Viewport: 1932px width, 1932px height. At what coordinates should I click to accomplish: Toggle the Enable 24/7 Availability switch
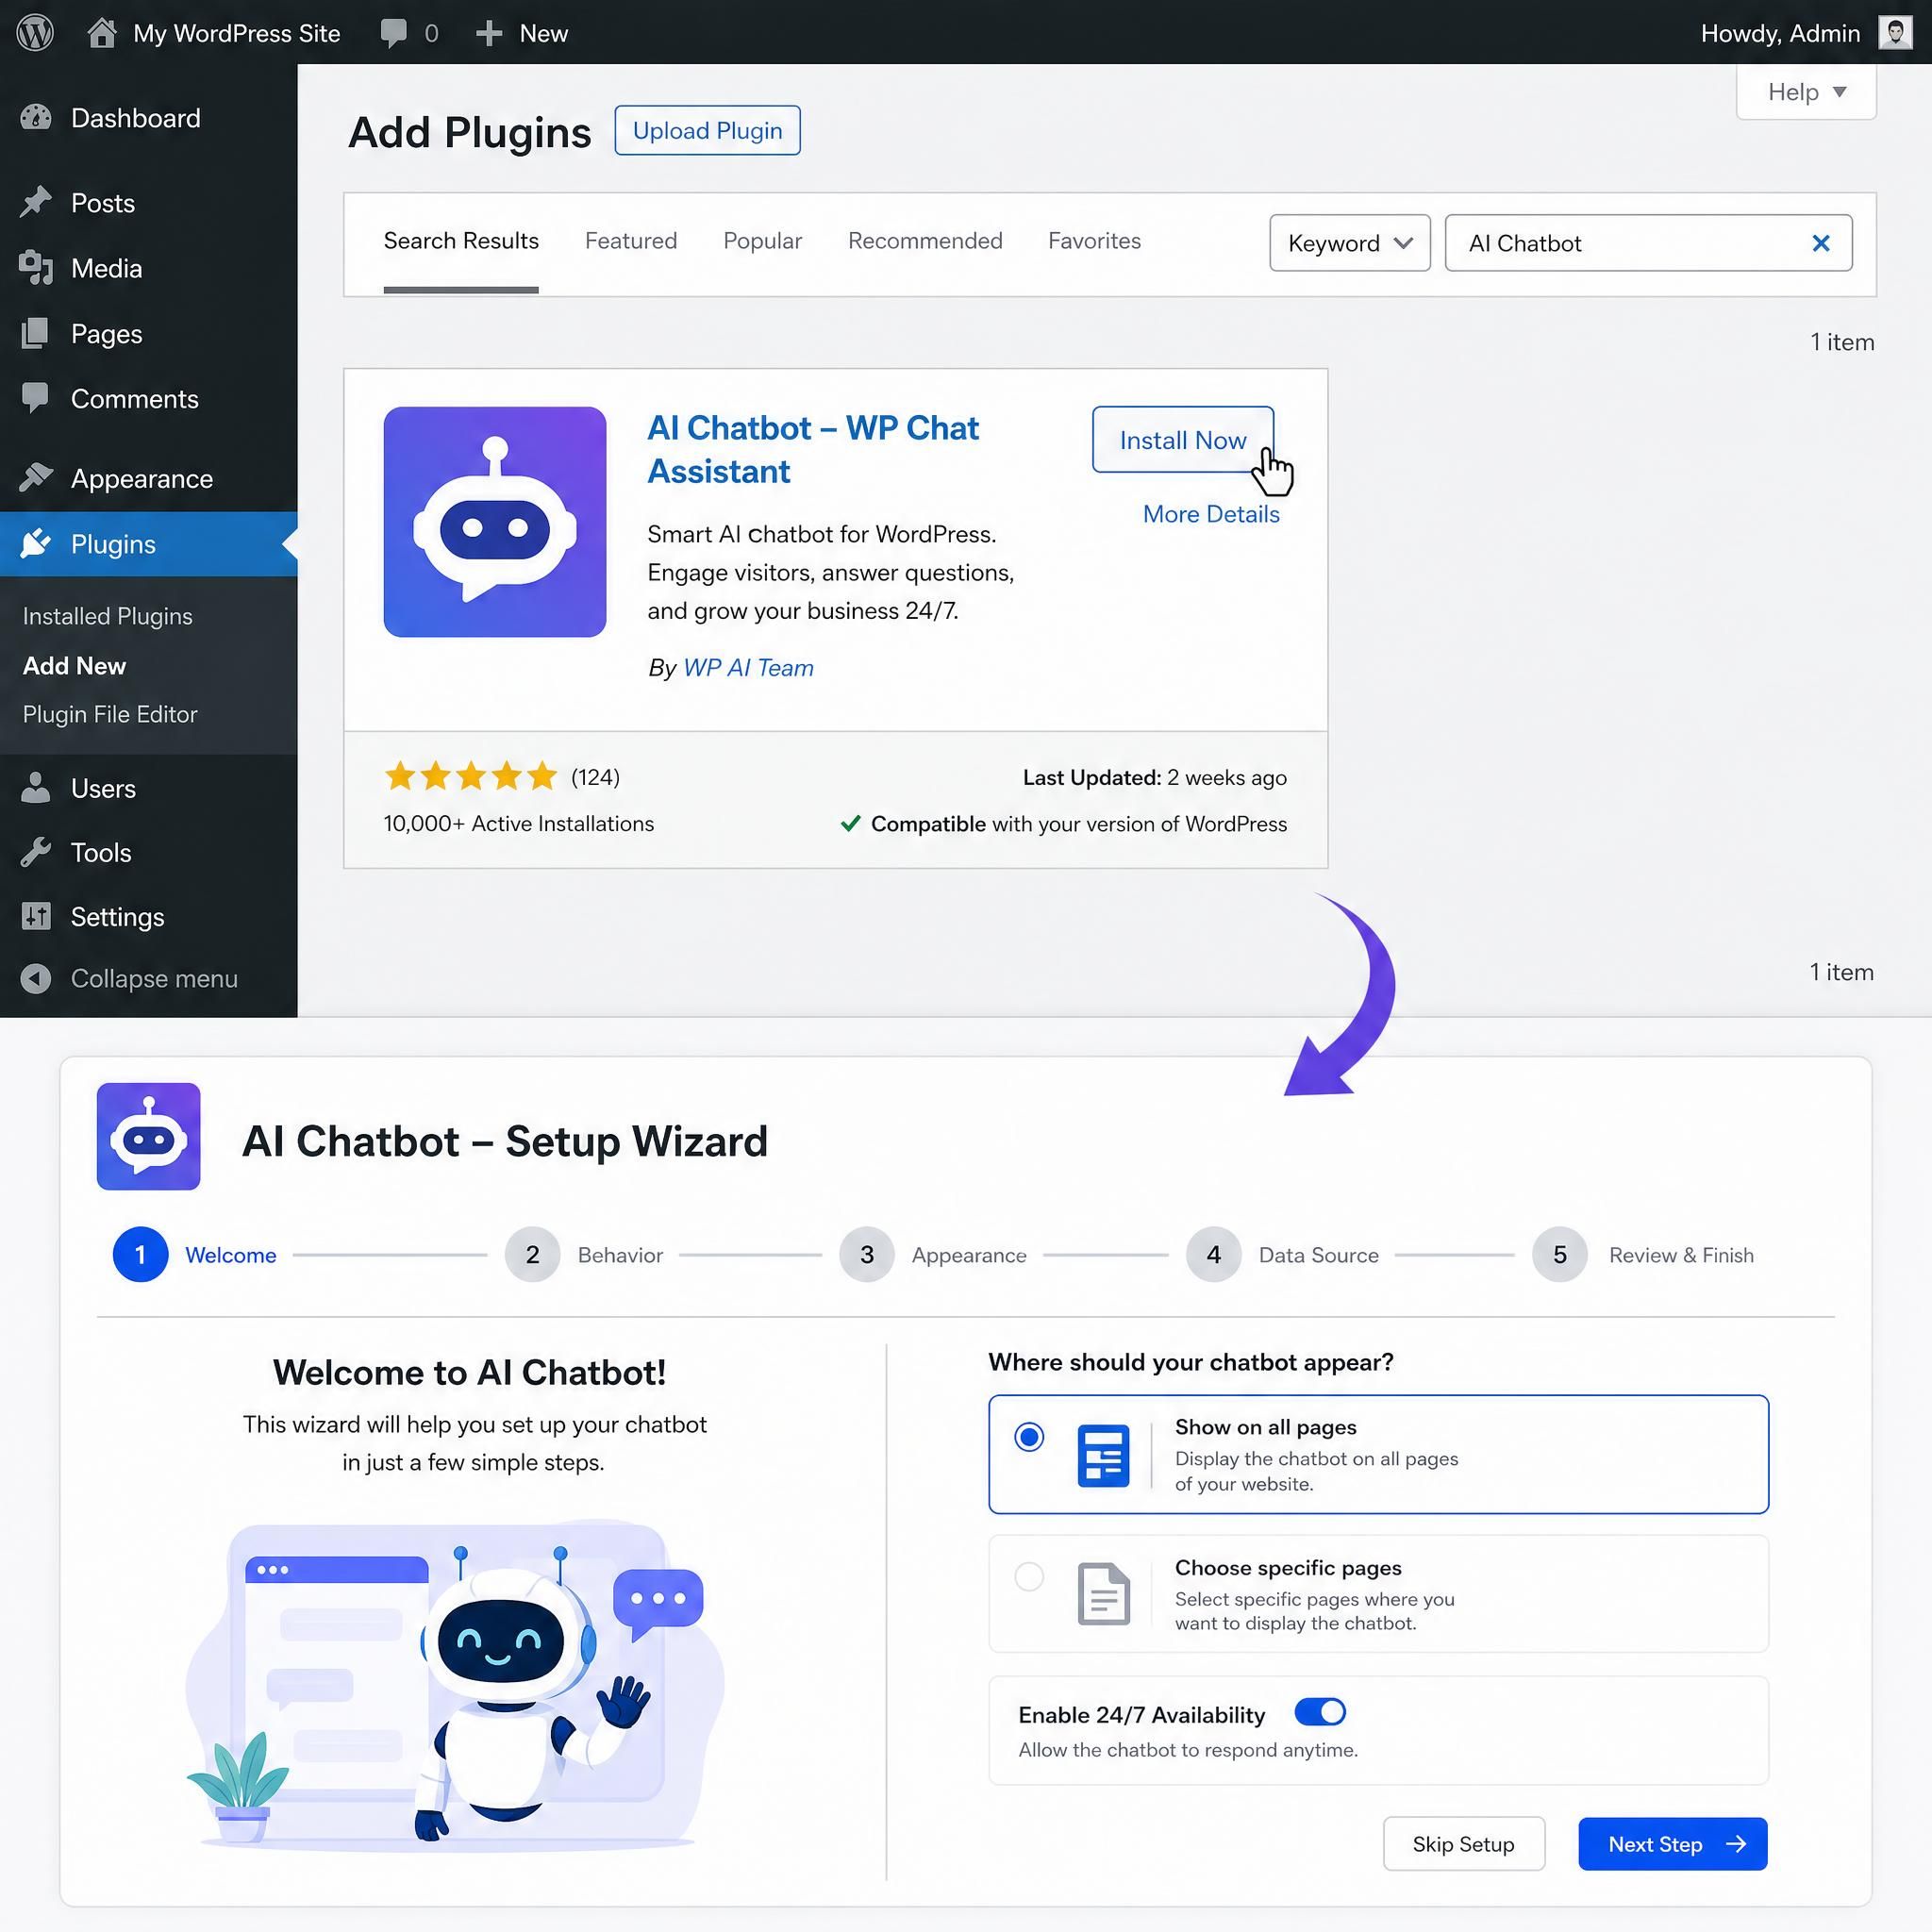[x=1320, y=1712]
